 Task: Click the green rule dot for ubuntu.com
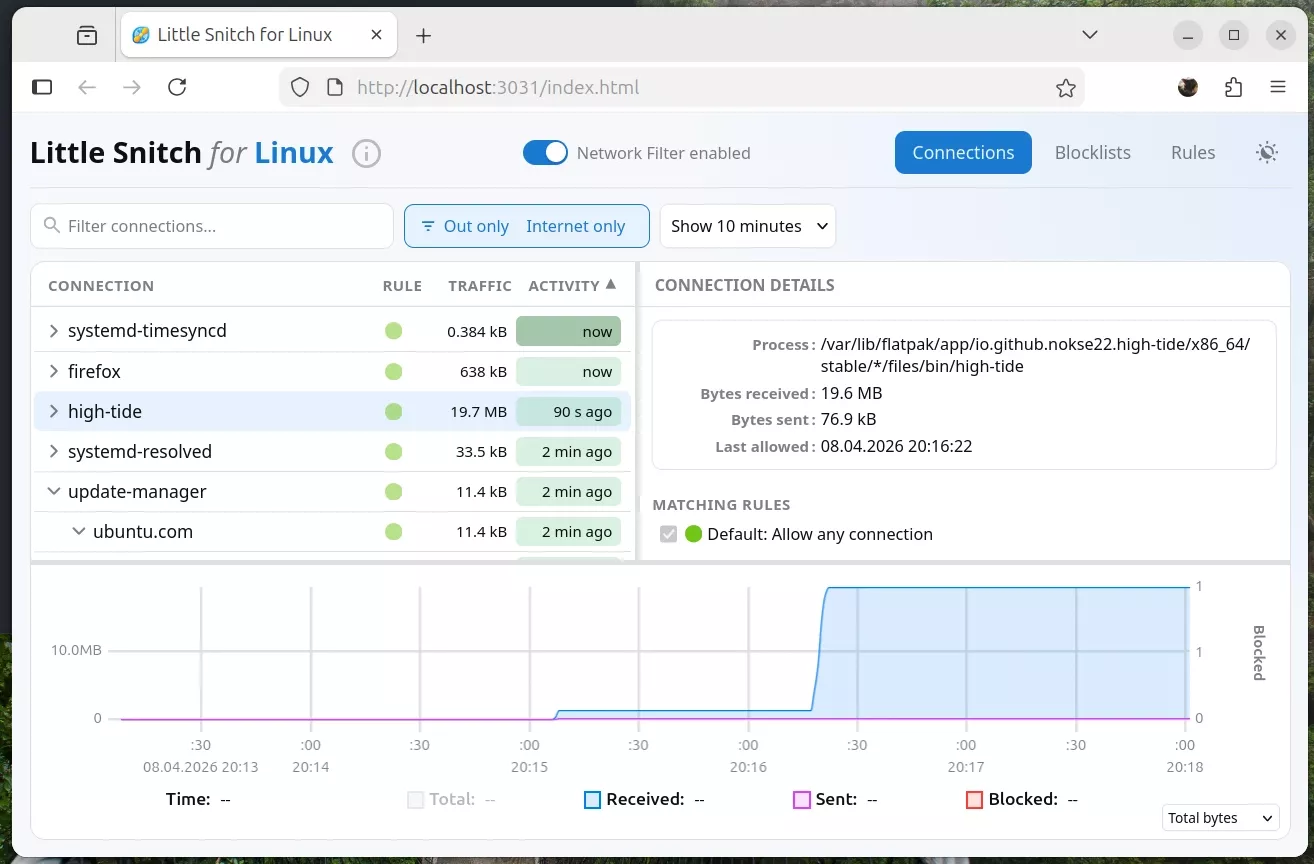[394, 531]
